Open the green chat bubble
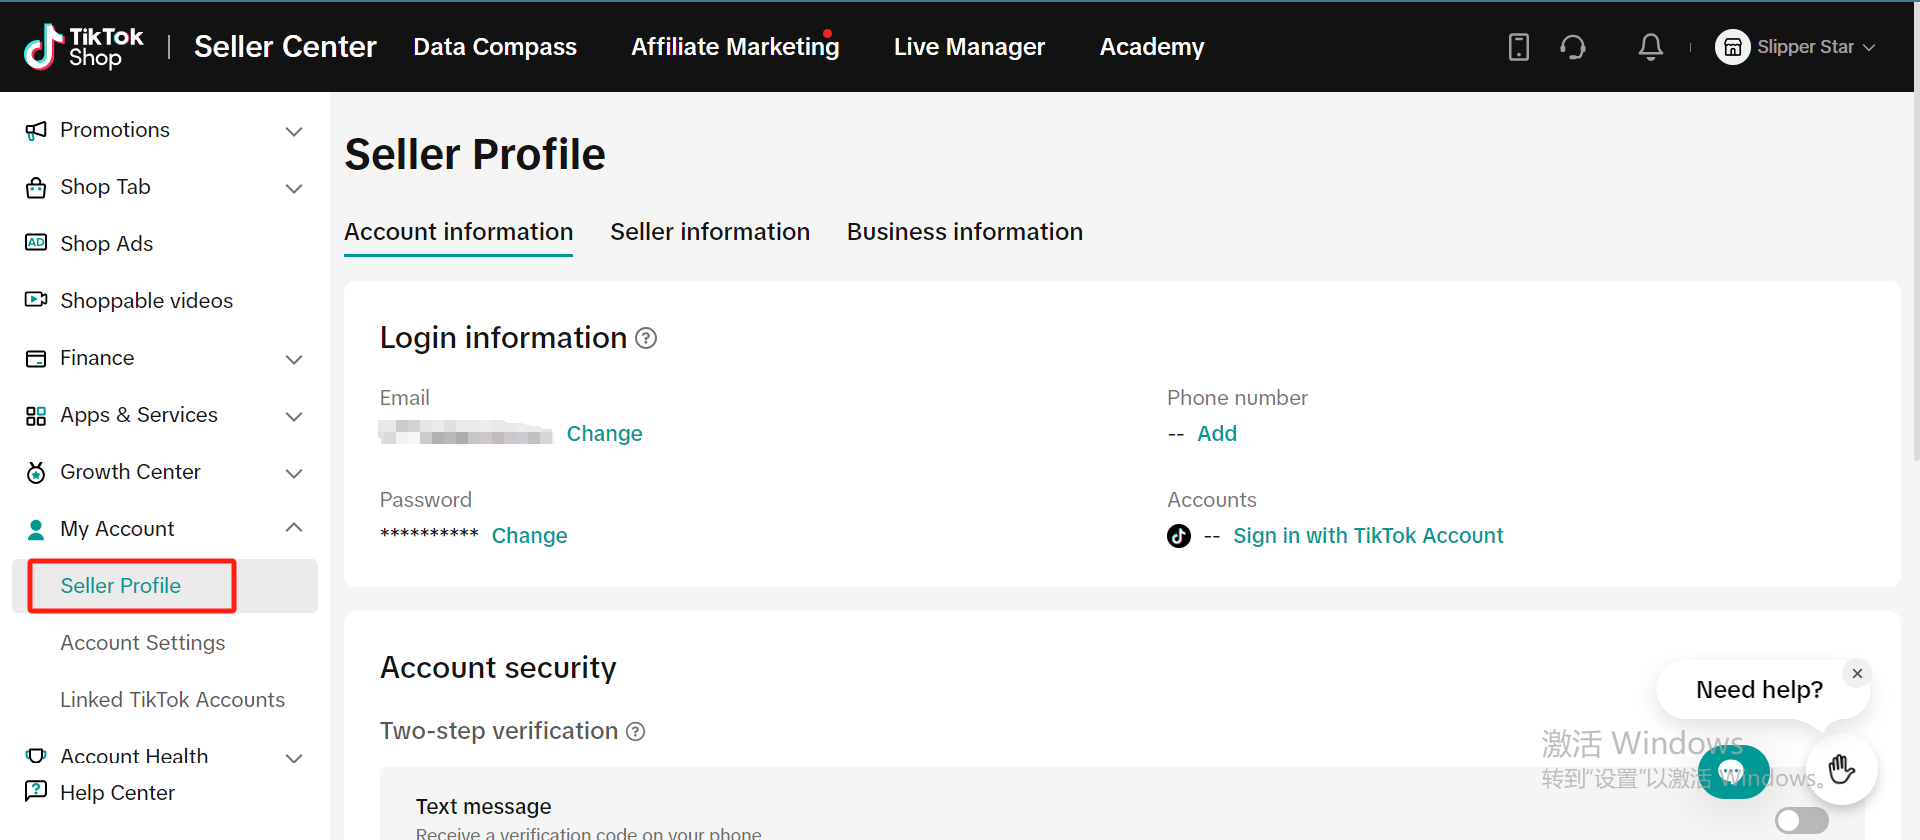Image resolution: width=1920 pixels, height=840 pixels. (1732, 773)
